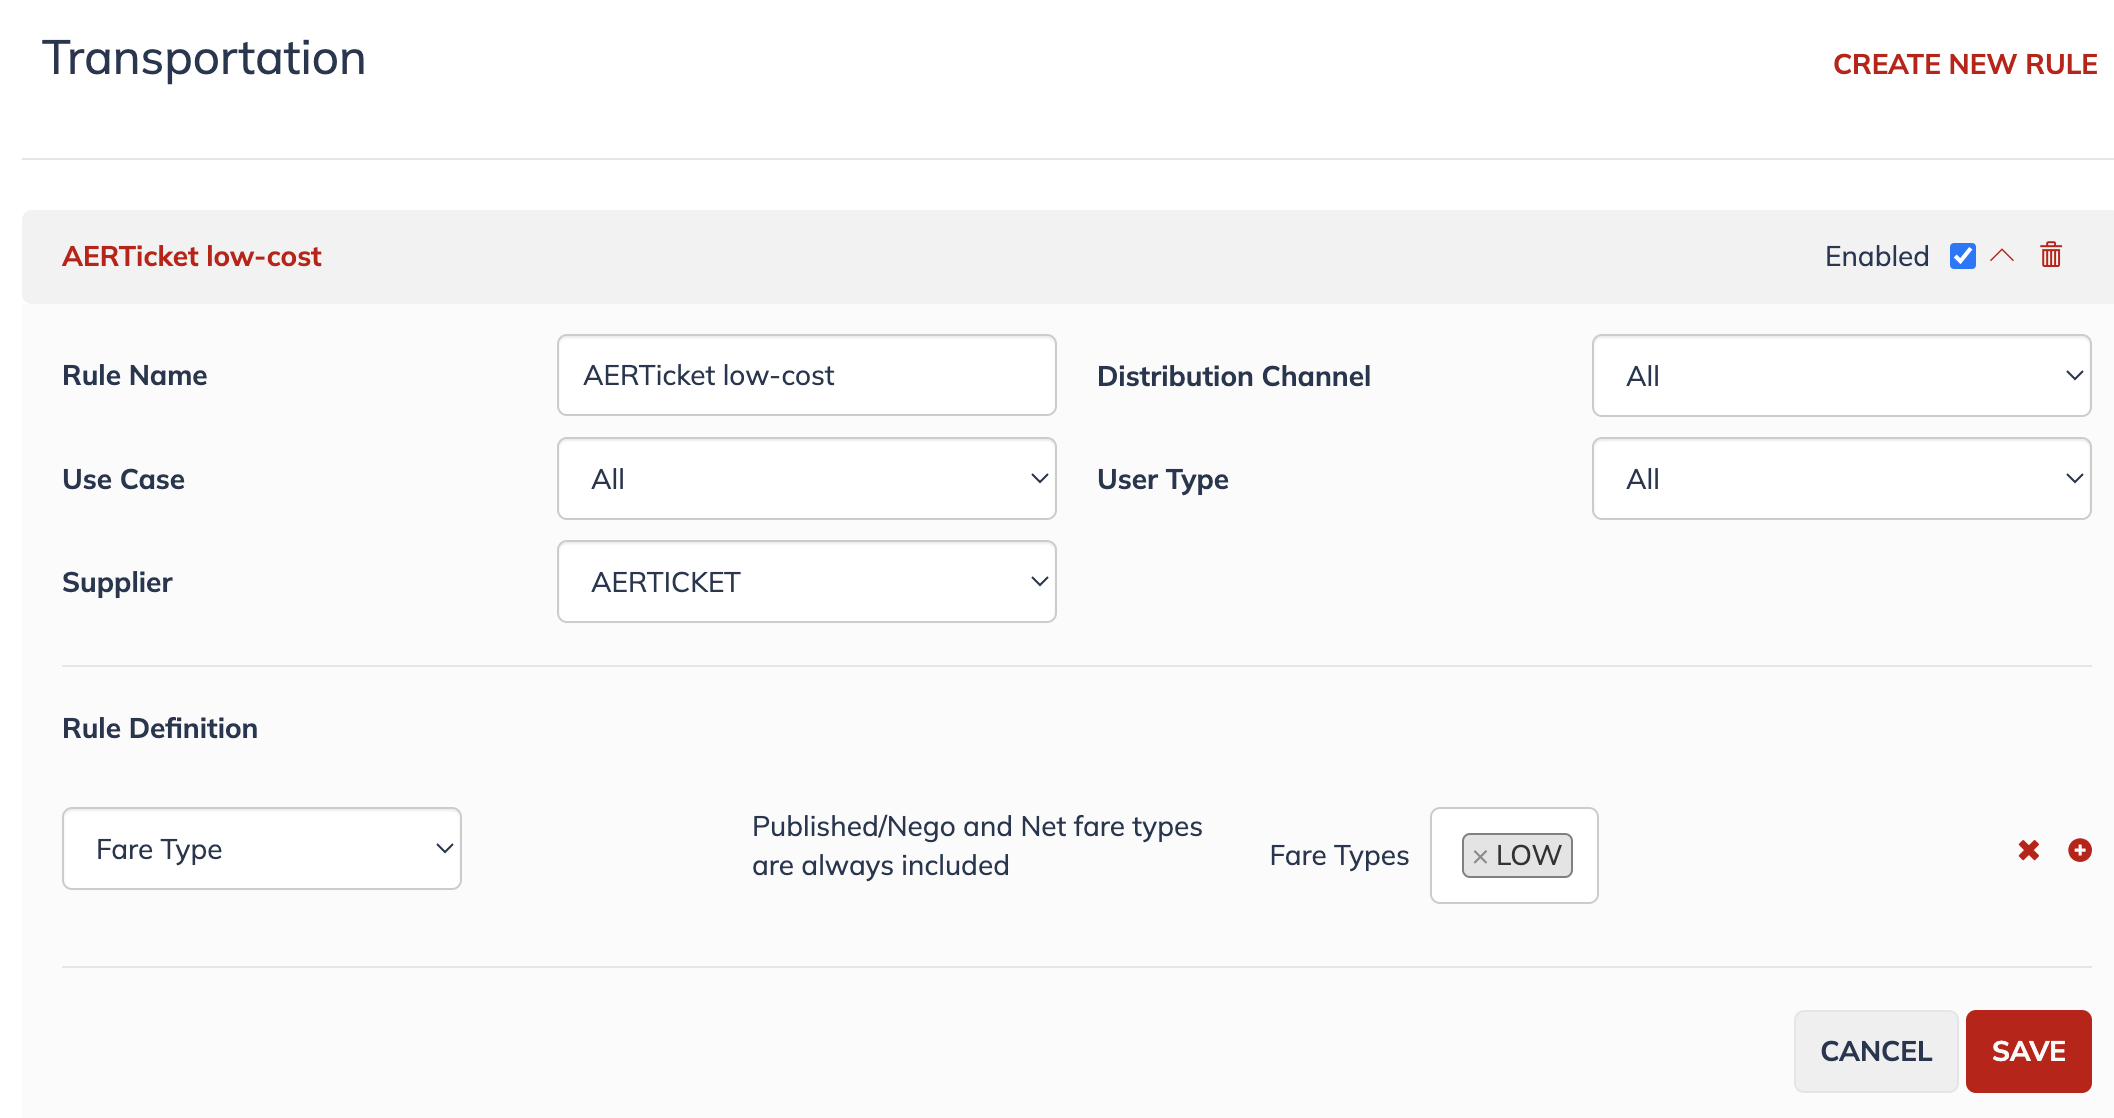Collapse the AERTicket low-cost rule panel
The width and height of the screenshot is (2114, 1118).
pyautogui.click(x=2002, y=255)
